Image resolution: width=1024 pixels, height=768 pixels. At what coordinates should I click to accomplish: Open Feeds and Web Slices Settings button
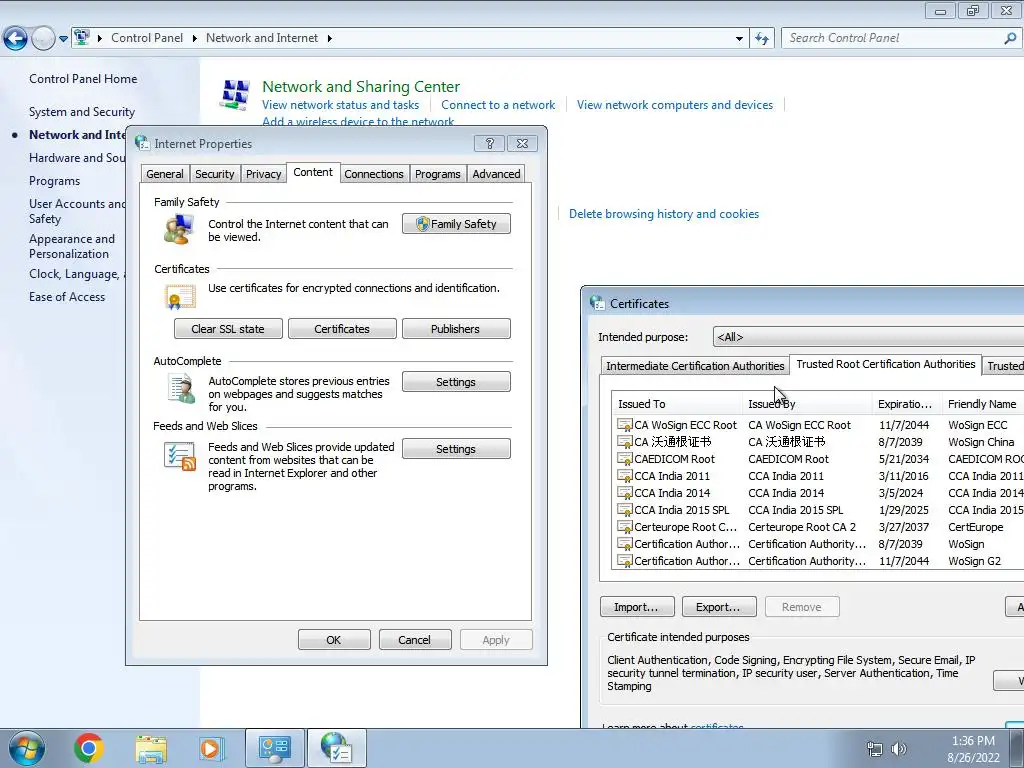(456, 449)
